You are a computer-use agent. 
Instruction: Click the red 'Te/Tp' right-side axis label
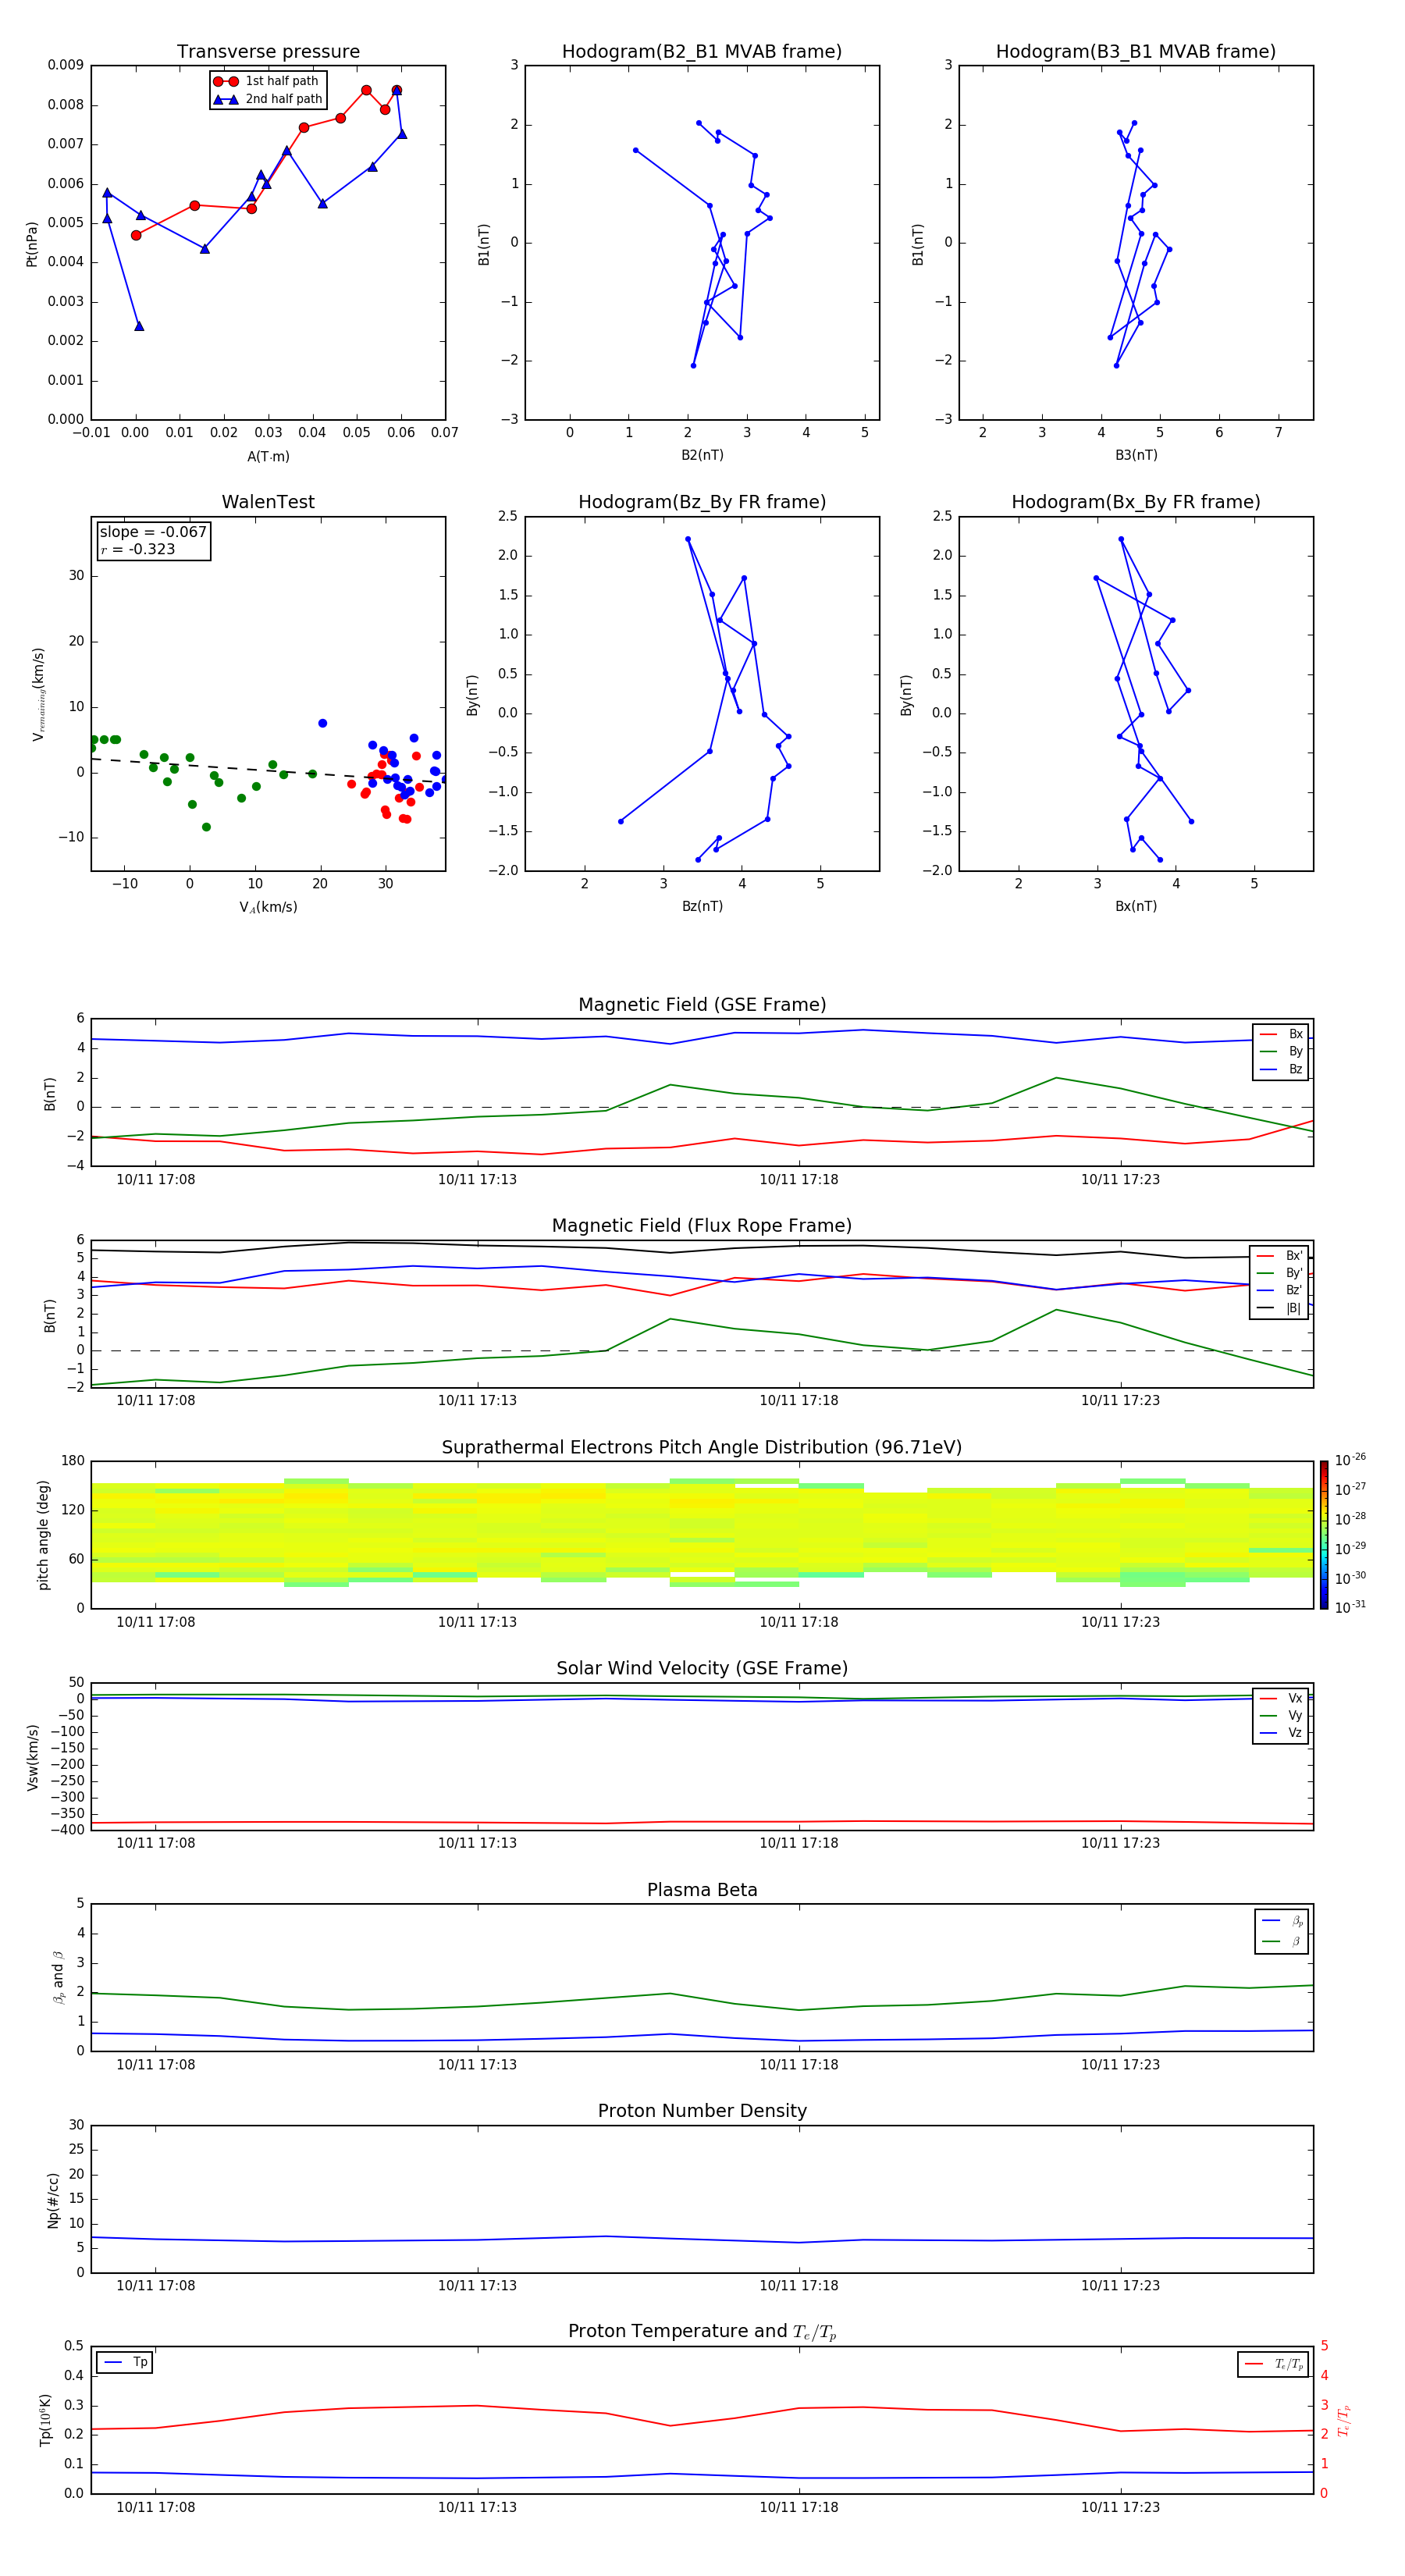(1344, 2421)
